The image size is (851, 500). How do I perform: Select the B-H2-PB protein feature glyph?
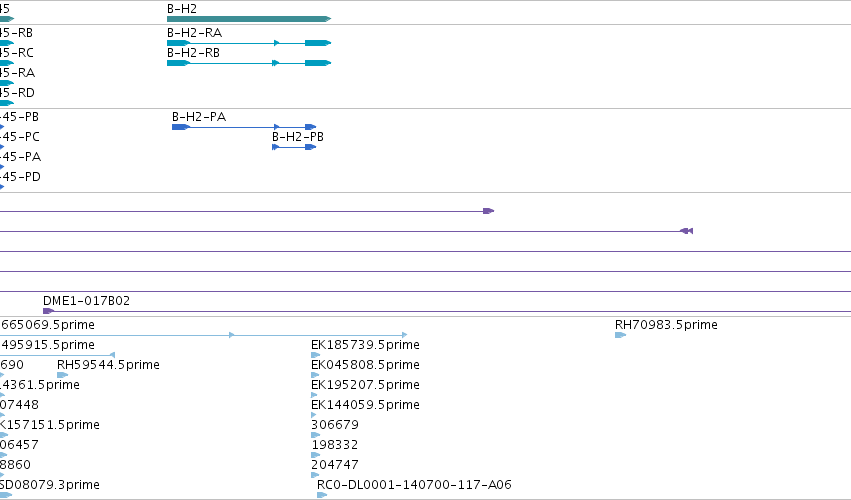pos(294,147)
